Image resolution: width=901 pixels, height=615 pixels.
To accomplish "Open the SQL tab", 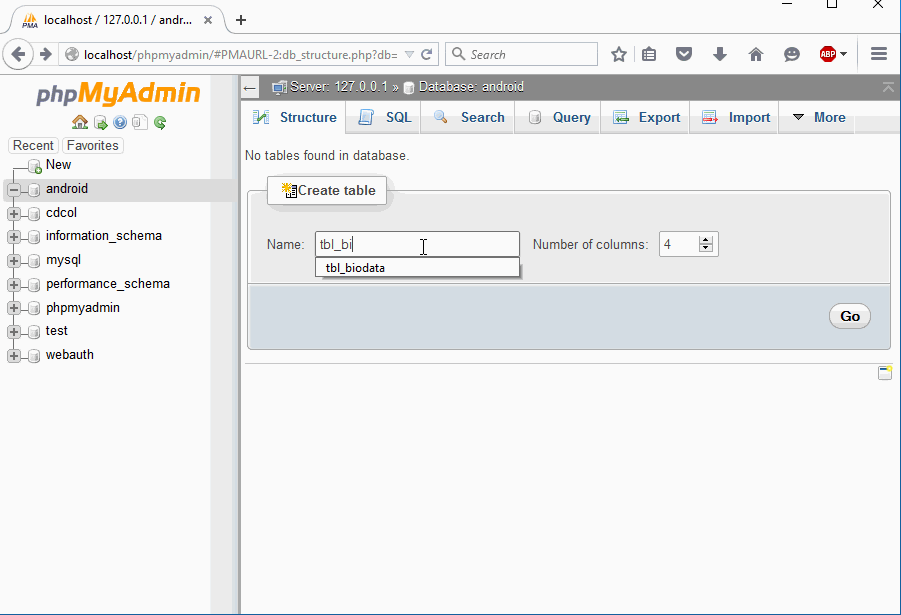I will tap(384, 117).
